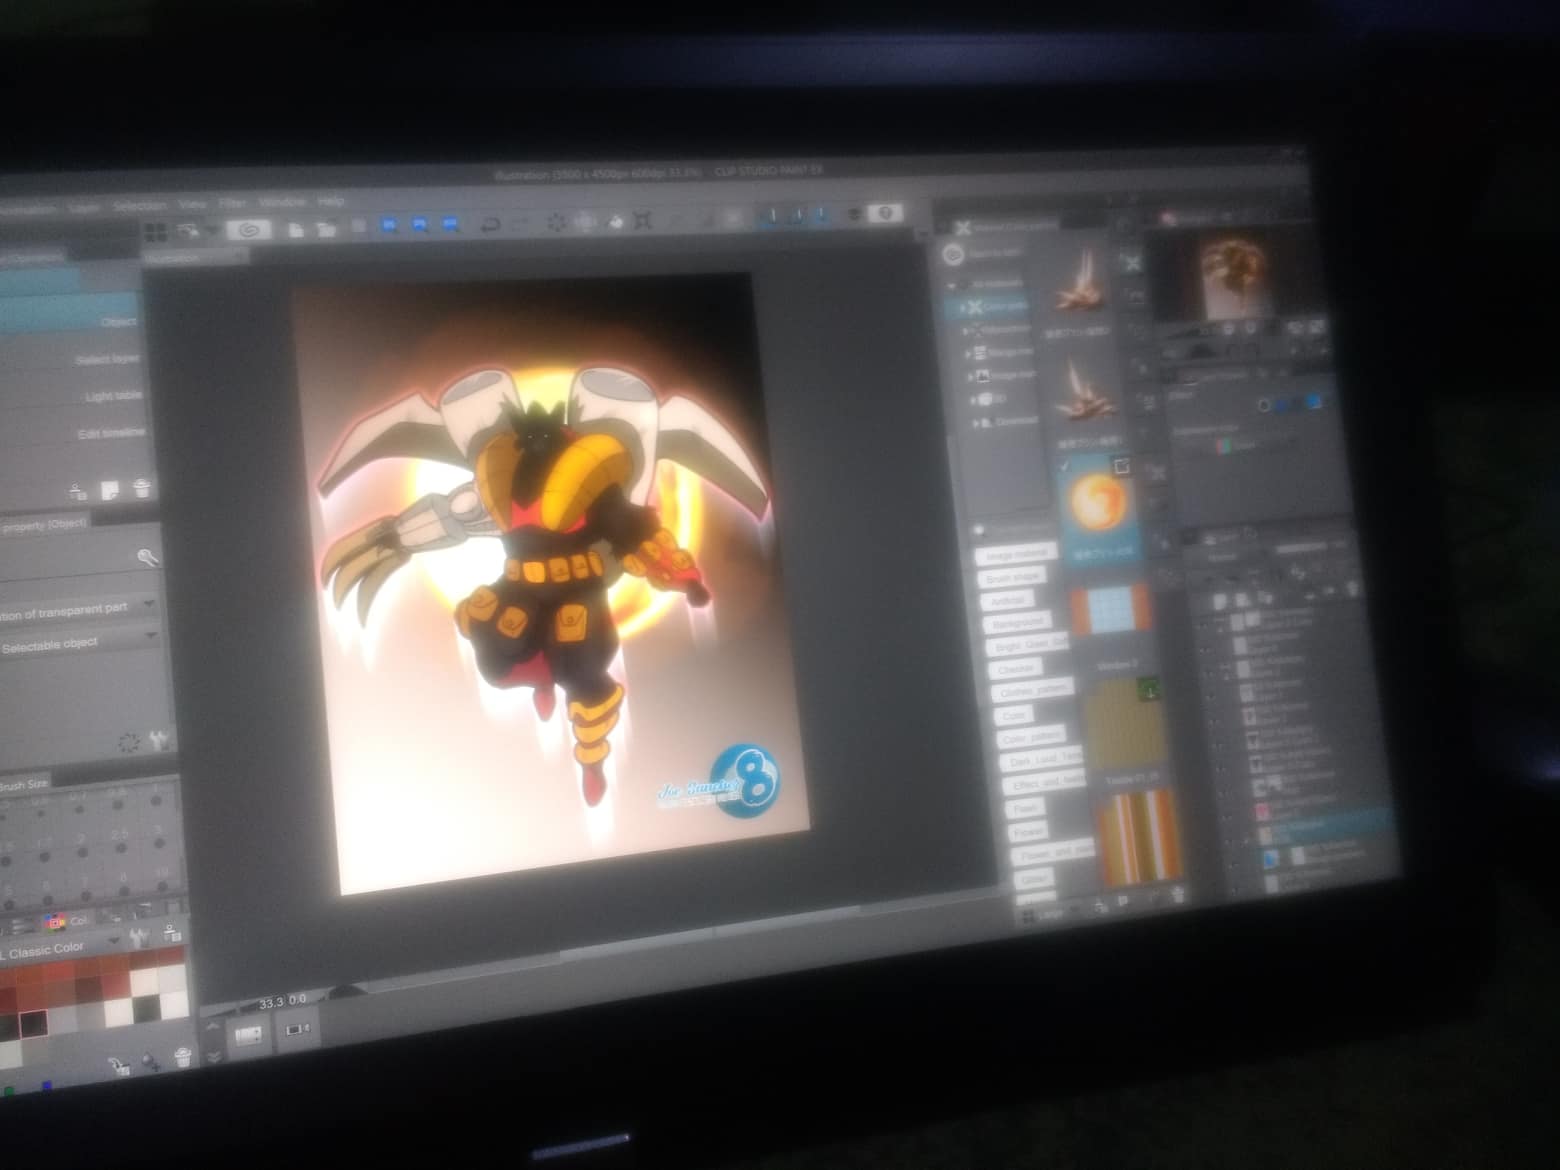The height and width of the screenshot is (1170, 1560).
Task: Expand the Download folder in material tree
Action: tap(976, 423)
